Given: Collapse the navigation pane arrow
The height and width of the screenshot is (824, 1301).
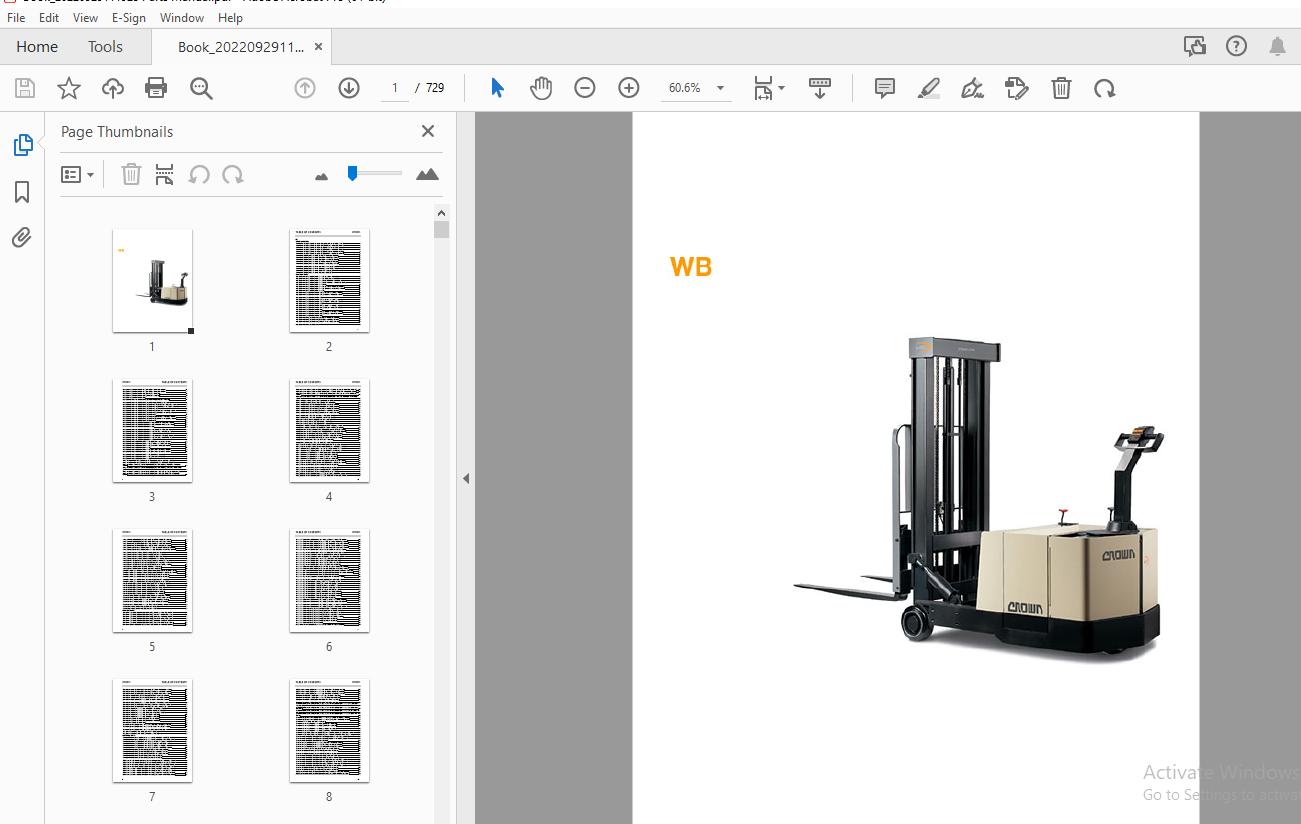Looking at the screenshot, I should click(465, 479).
